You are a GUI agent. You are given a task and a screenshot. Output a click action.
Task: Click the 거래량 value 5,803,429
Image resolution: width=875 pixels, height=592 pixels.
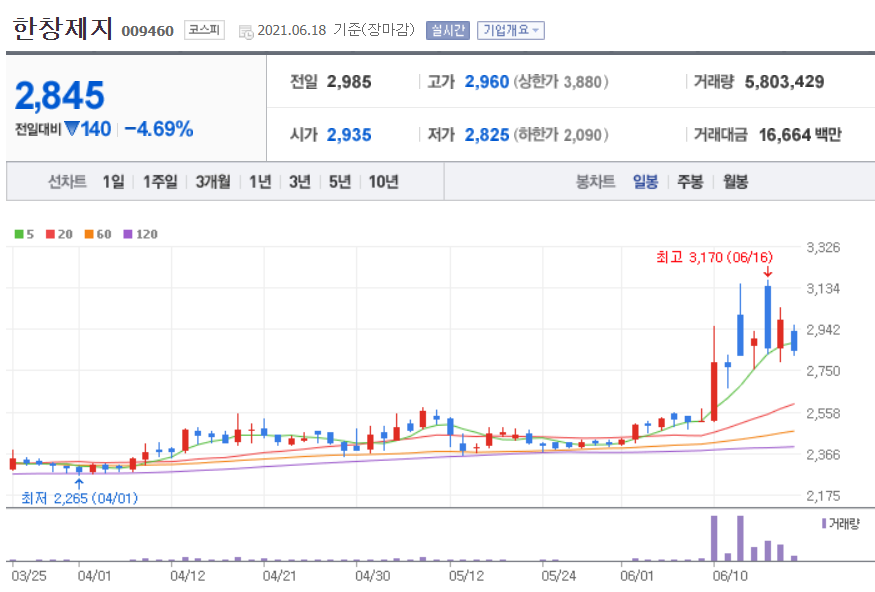point(784,82)
